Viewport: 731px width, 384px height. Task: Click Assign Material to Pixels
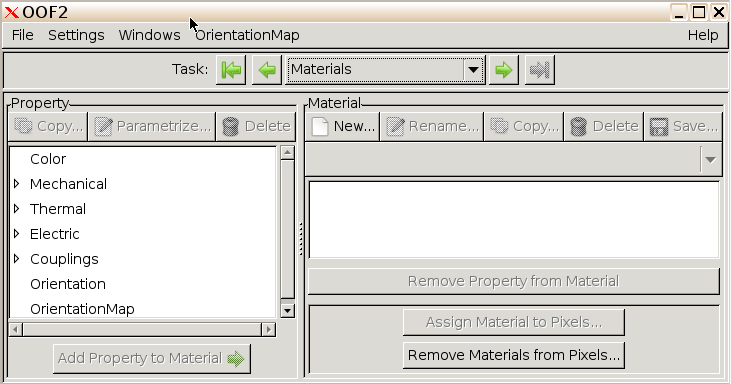514,322
